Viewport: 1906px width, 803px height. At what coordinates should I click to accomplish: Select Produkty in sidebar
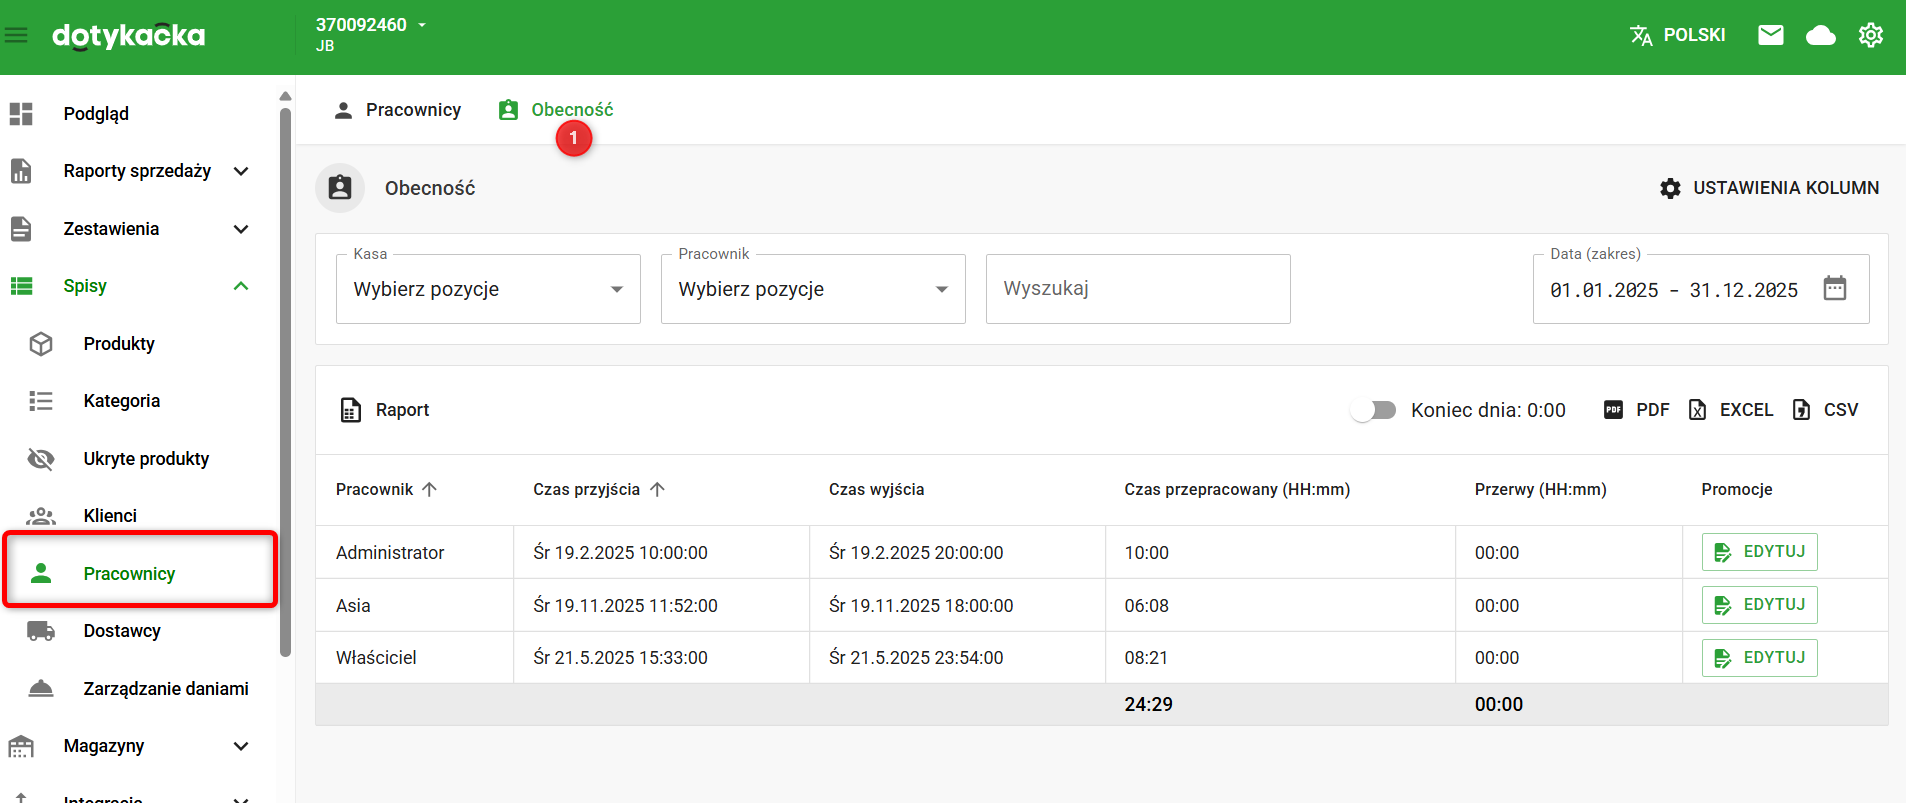119,344
